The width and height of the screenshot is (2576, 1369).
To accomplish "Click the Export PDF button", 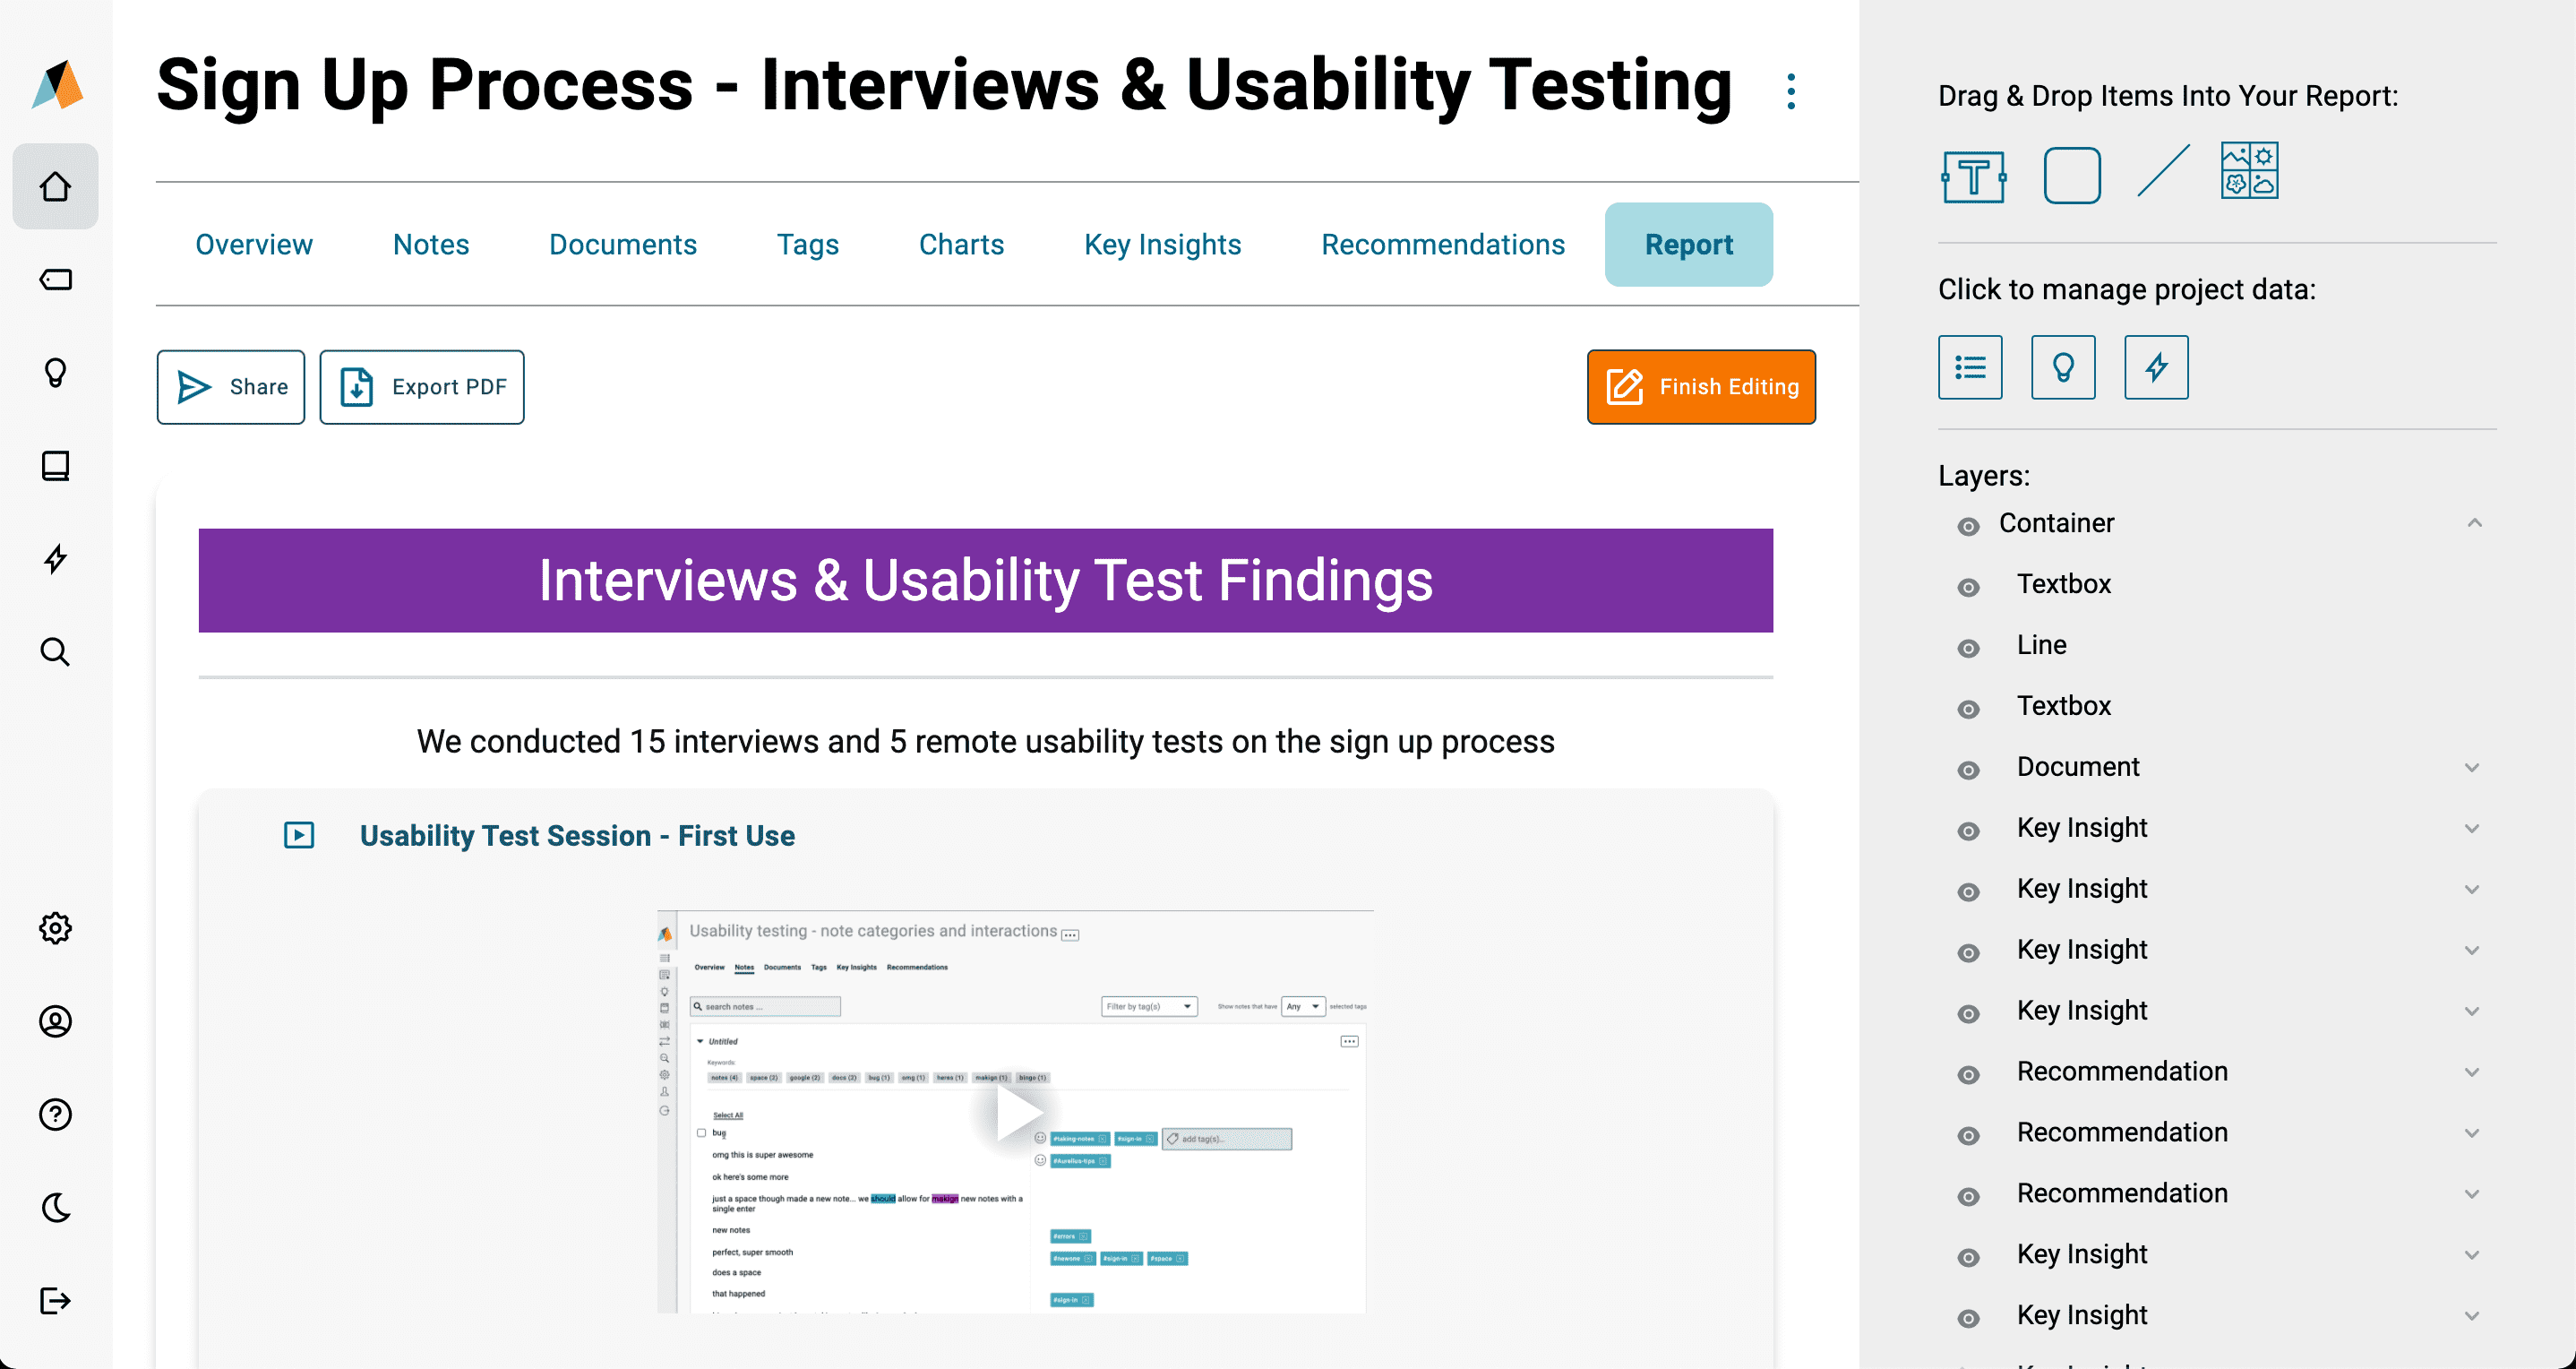I will pyautogui.click(x=421, y=386).
